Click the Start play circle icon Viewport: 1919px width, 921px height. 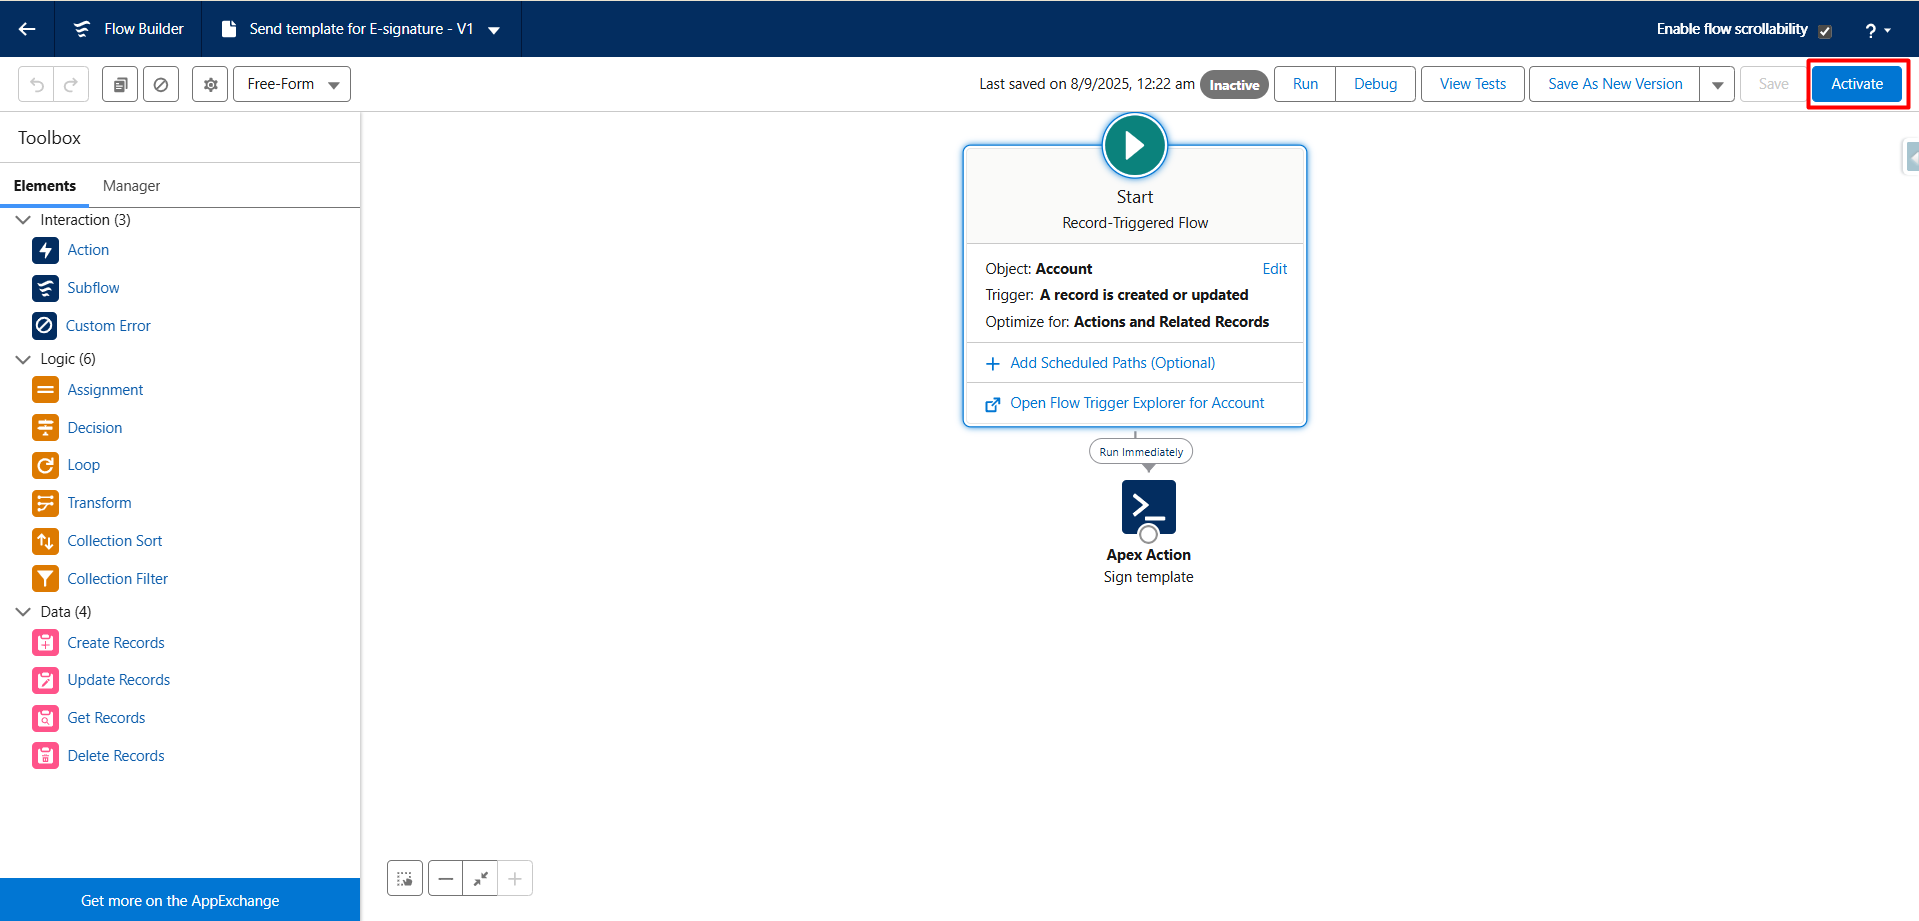click(x=1134, y=145)
